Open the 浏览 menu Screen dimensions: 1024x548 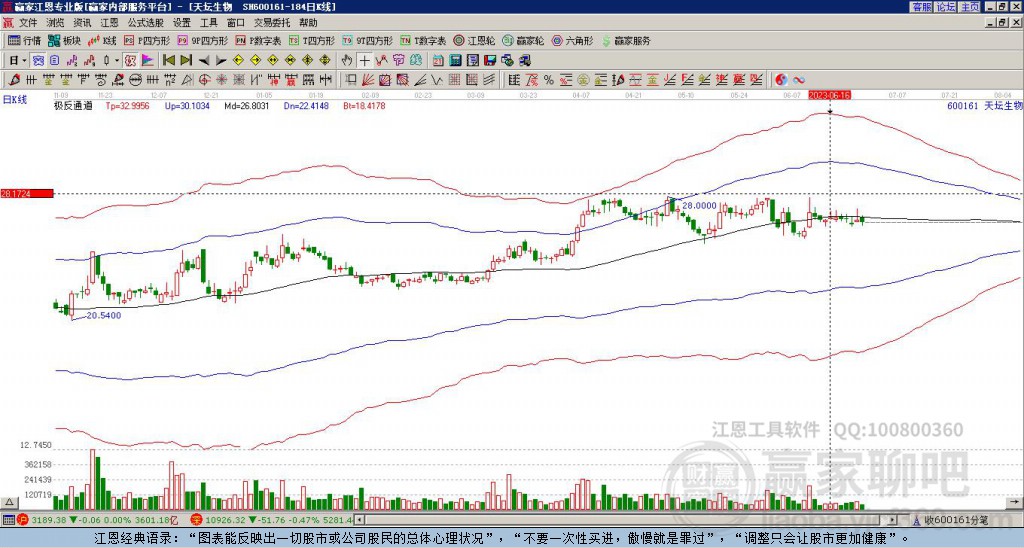click(x=56, y=23)
